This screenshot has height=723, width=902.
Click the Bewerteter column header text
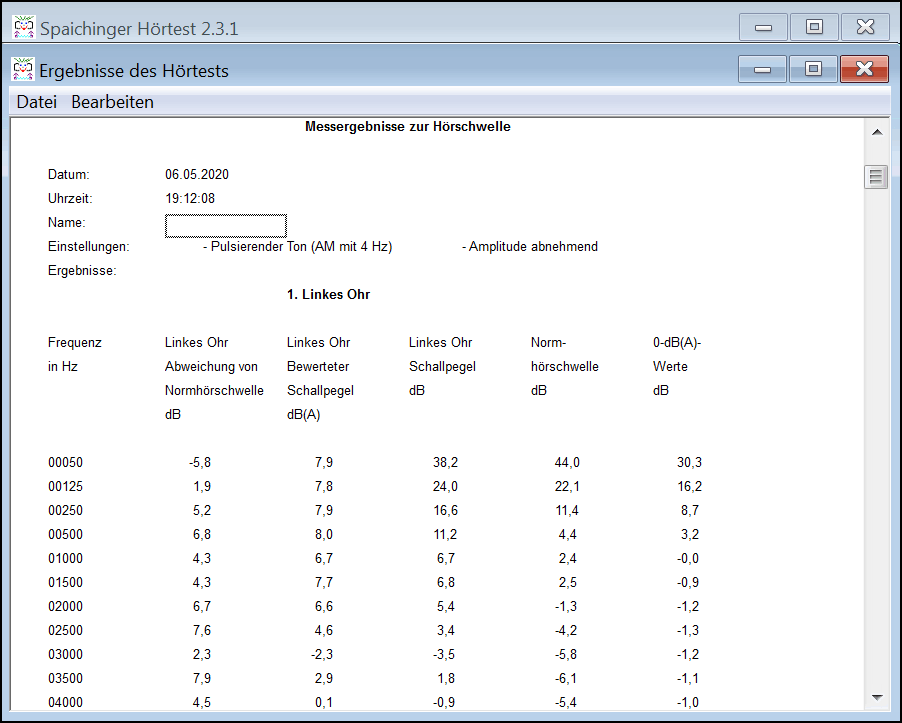pyautogui.click(x=318, y=366)
